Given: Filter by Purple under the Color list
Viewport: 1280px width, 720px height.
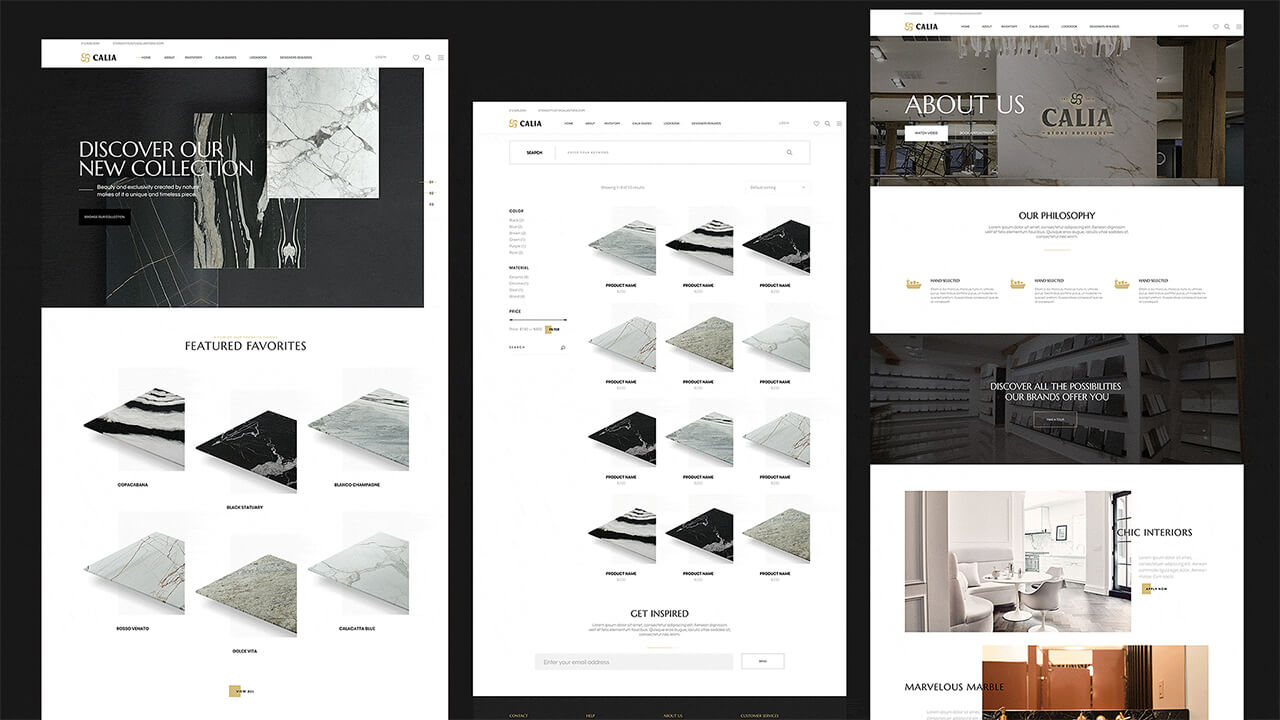Looking at the screenshot, I should 517,246.
